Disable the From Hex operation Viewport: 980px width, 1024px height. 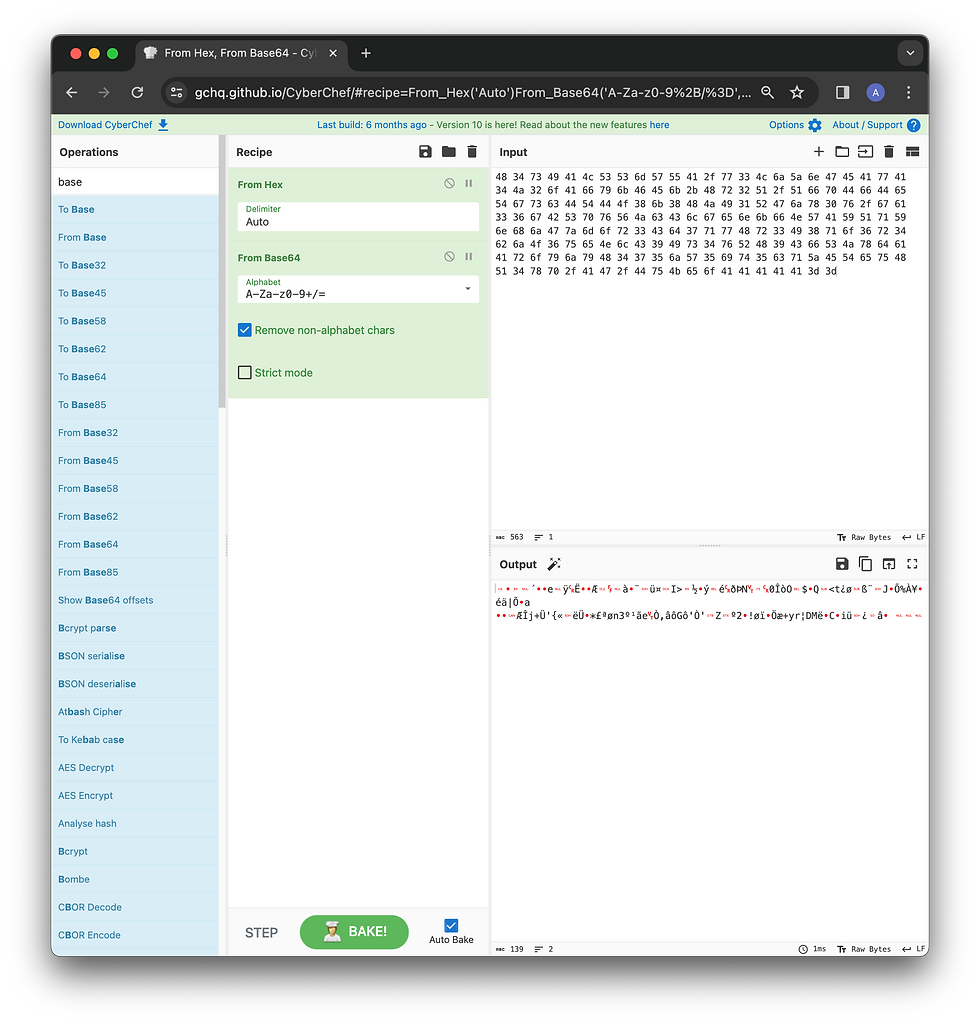(449, 184)
